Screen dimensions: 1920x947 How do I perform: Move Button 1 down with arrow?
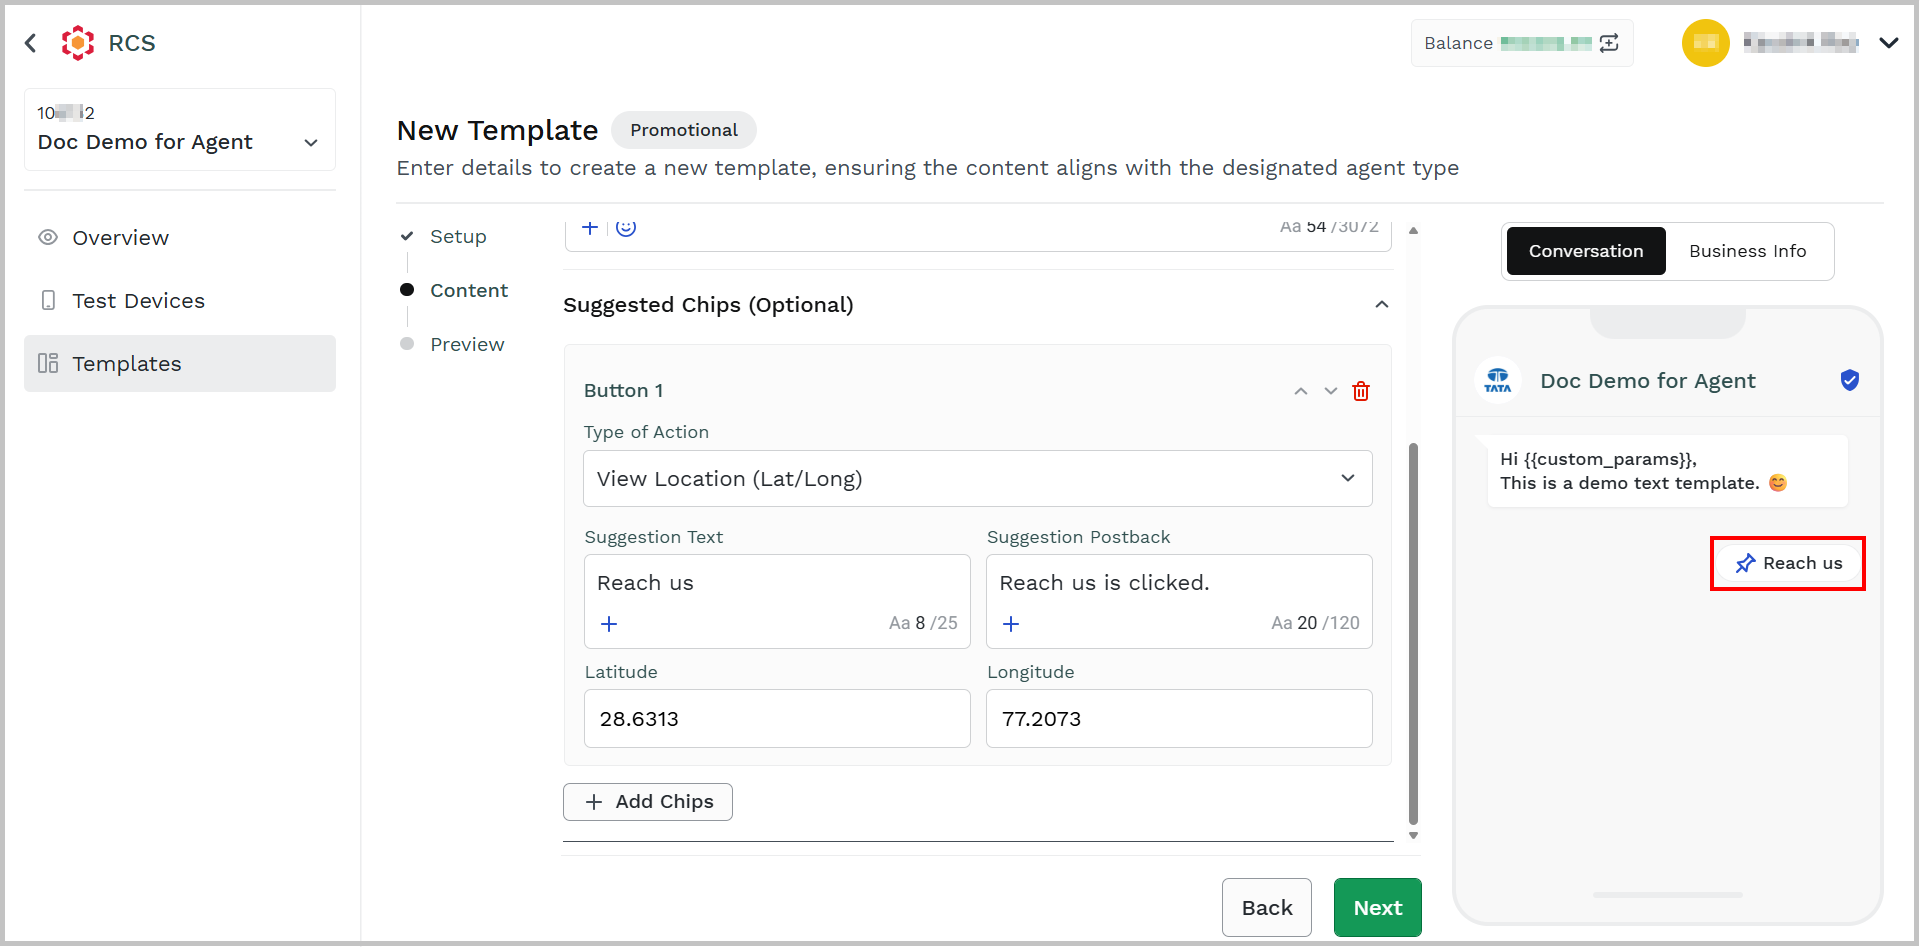point(1331,391)
